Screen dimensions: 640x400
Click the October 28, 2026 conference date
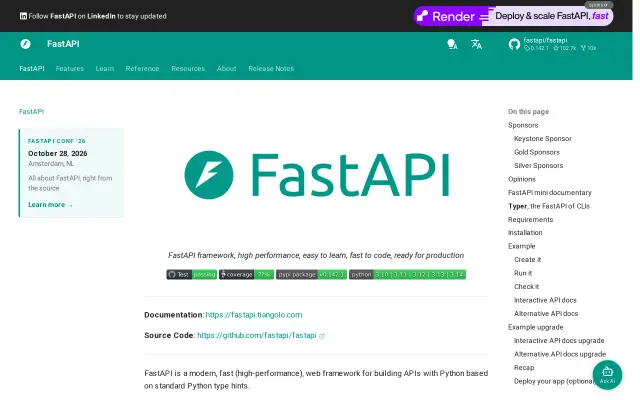coord(58,153)
